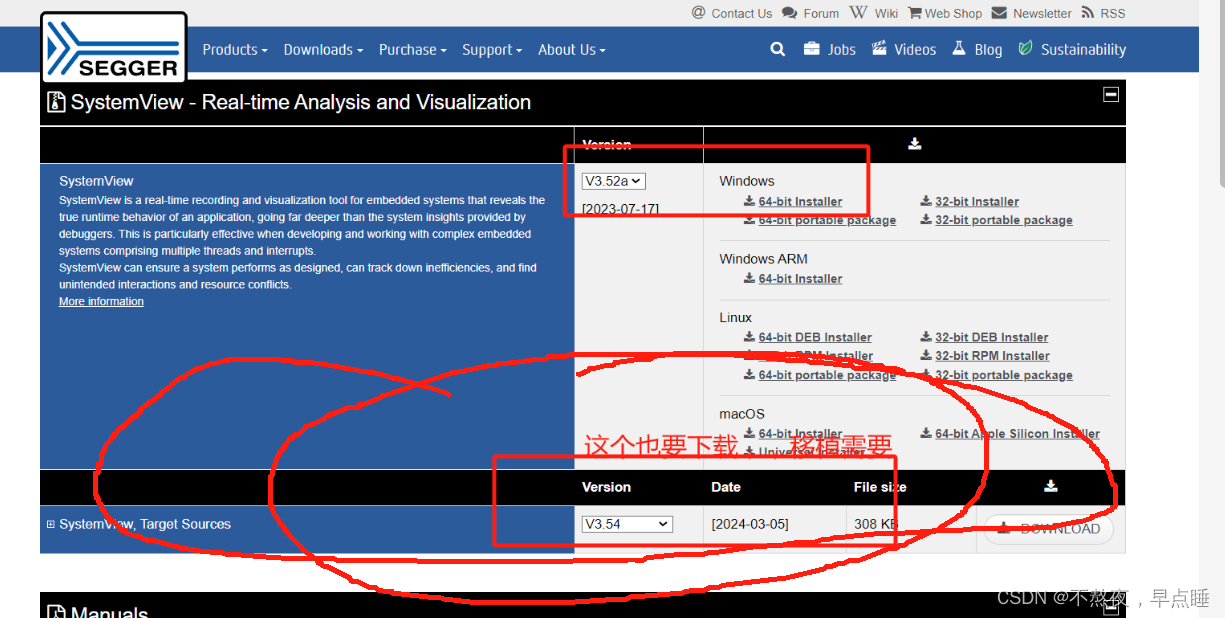Open the Videos page
Image resolution: width=1225 pixels, height=618 pixels.
(903, 49)
